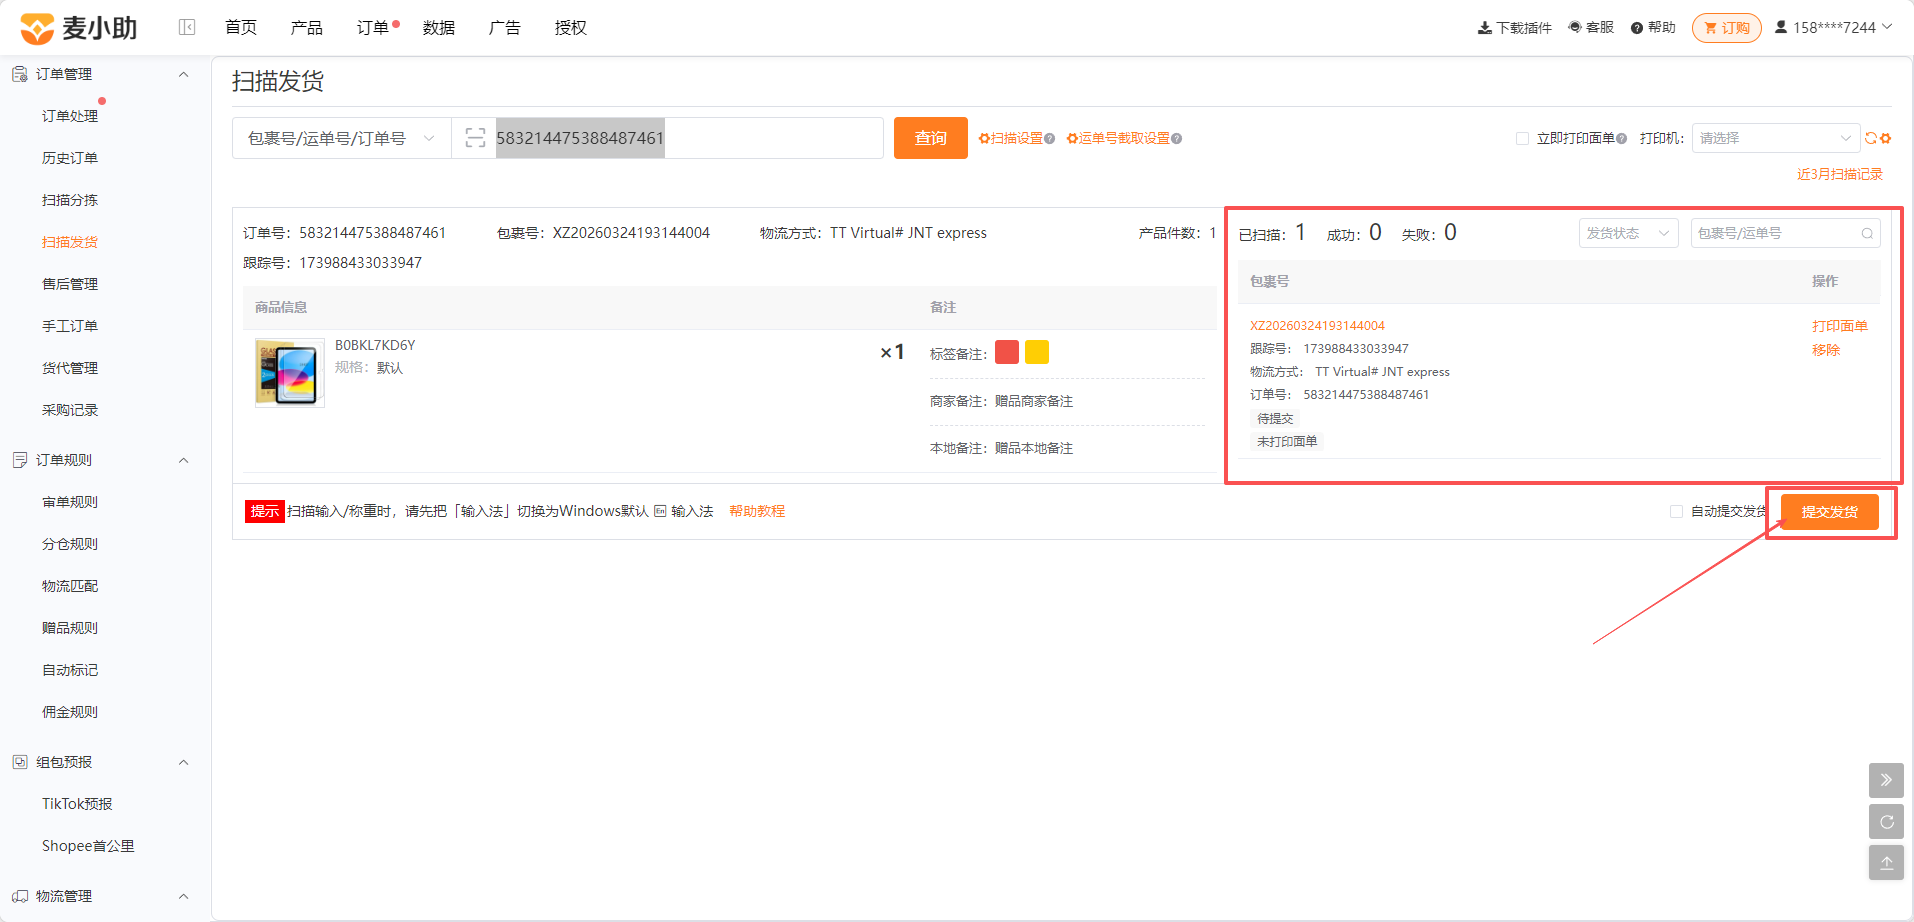Open 物流匹配 in sidebar
The height and width of the screenshot is (922, 1914).
[70, 586]
